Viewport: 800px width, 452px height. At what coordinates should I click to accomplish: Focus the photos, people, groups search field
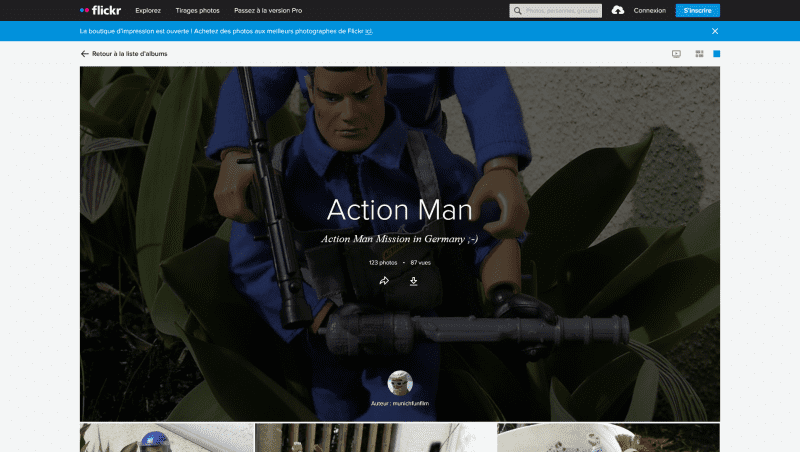tap(562, 11)
